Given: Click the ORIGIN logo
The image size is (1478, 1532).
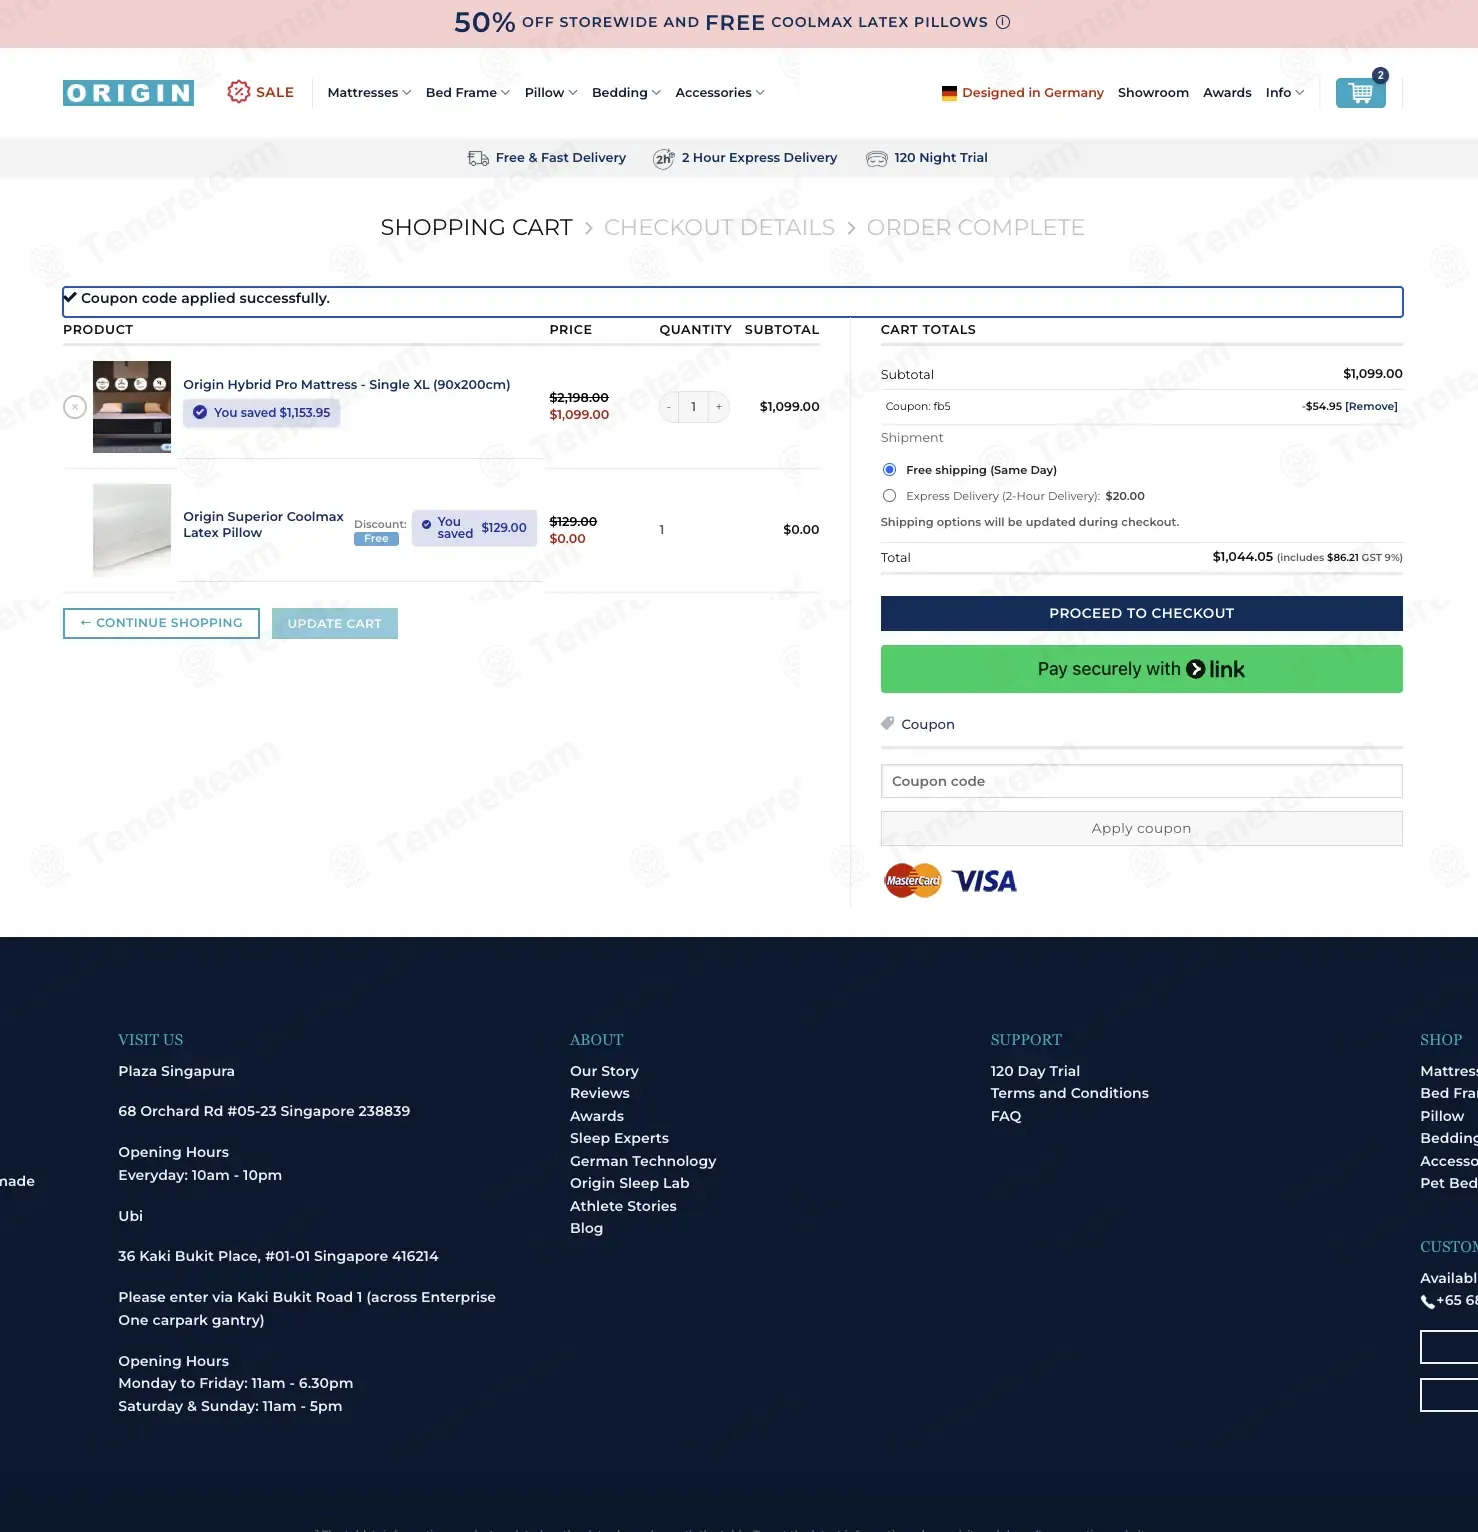Looking at the screenshot, I should tap(128, 93).
